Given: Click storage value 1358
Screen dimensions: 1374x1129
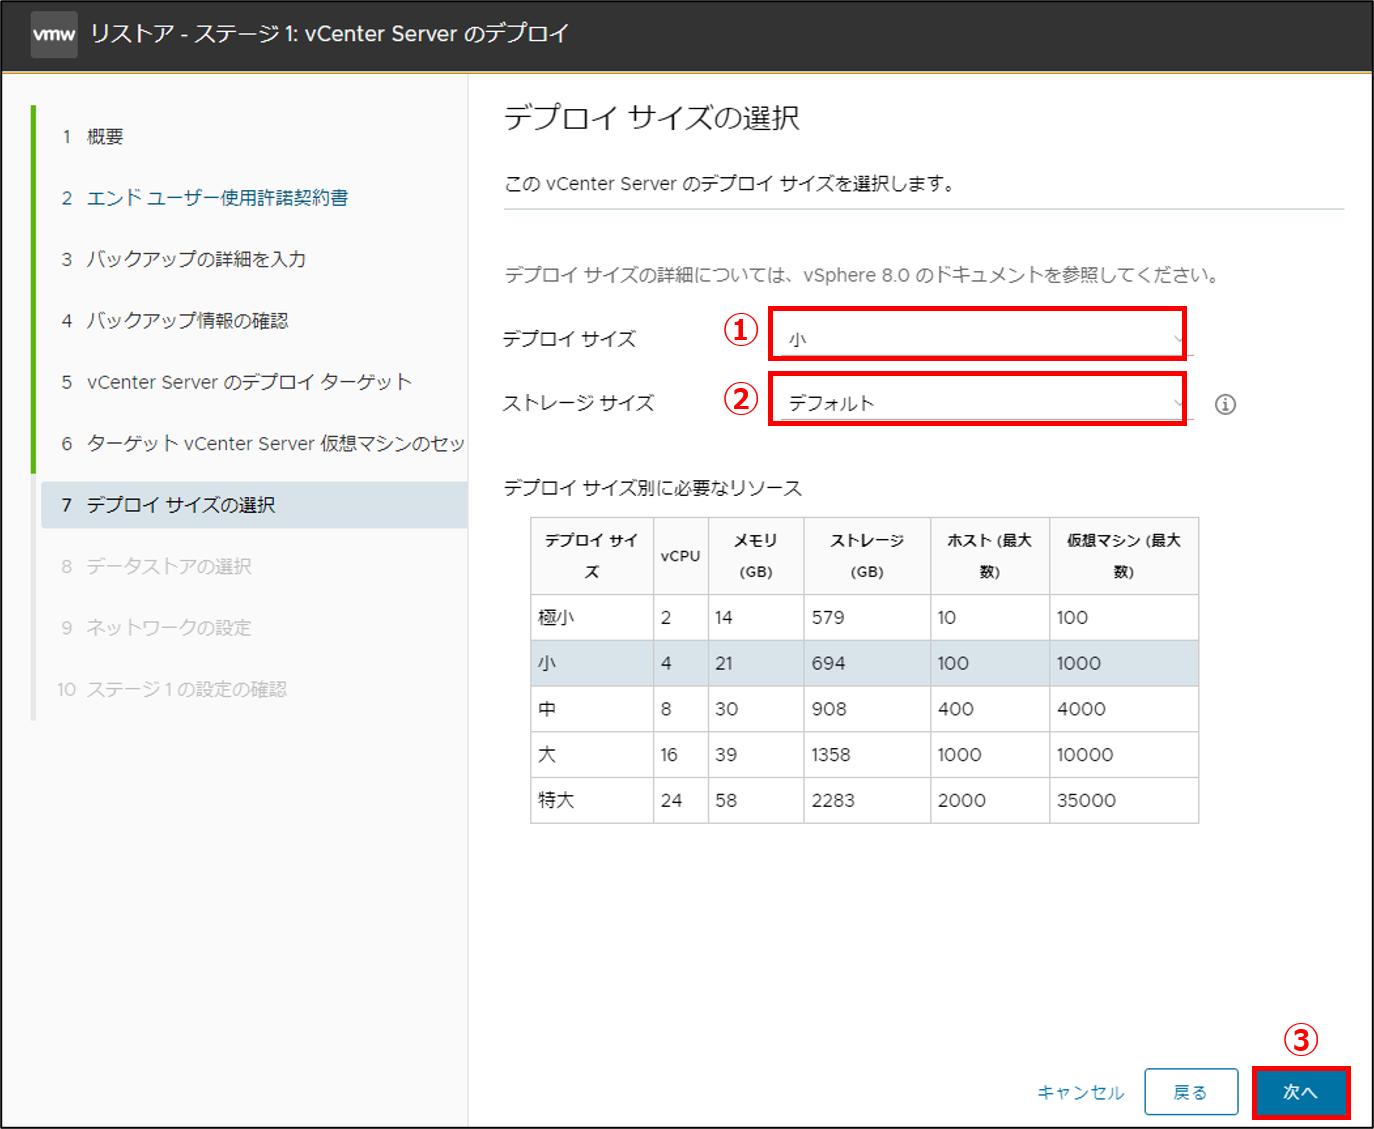Looking at the screenshot, I should [831, 755].
